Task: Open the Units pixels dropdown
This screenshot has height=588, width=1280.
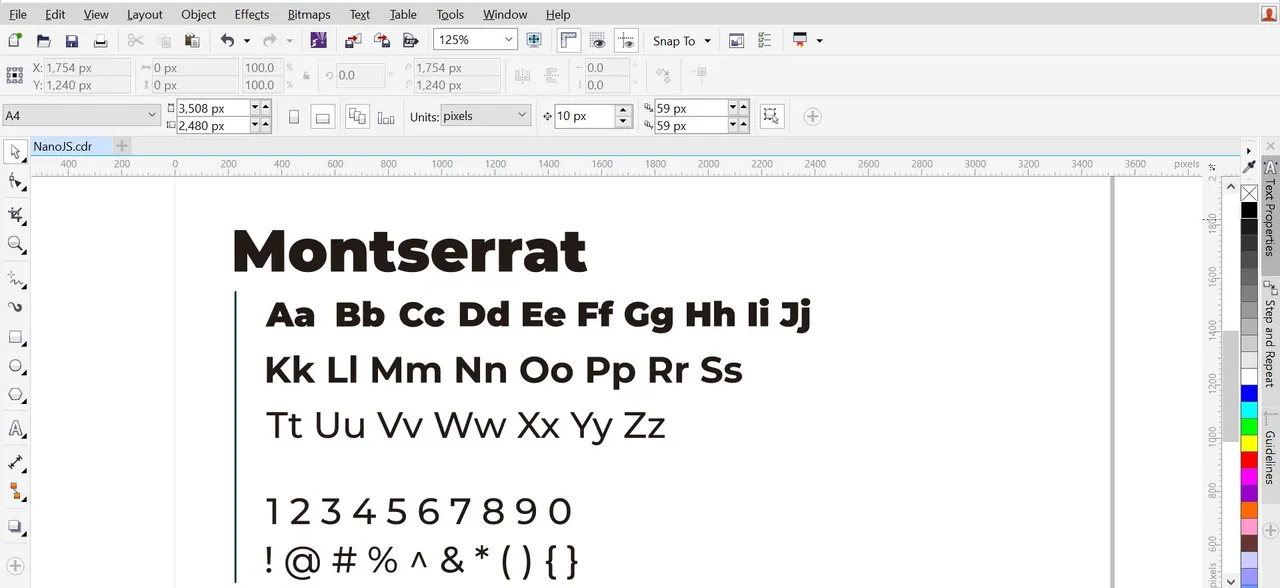Action: (484, 116)
